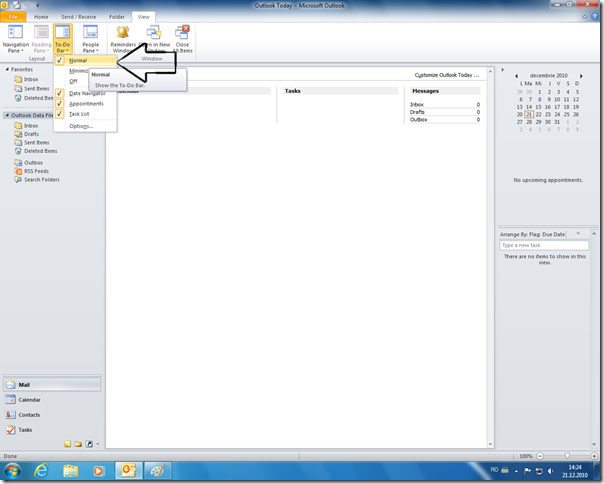
Task: Open Windows Explorer from taskbar
Action: point(70,471)
